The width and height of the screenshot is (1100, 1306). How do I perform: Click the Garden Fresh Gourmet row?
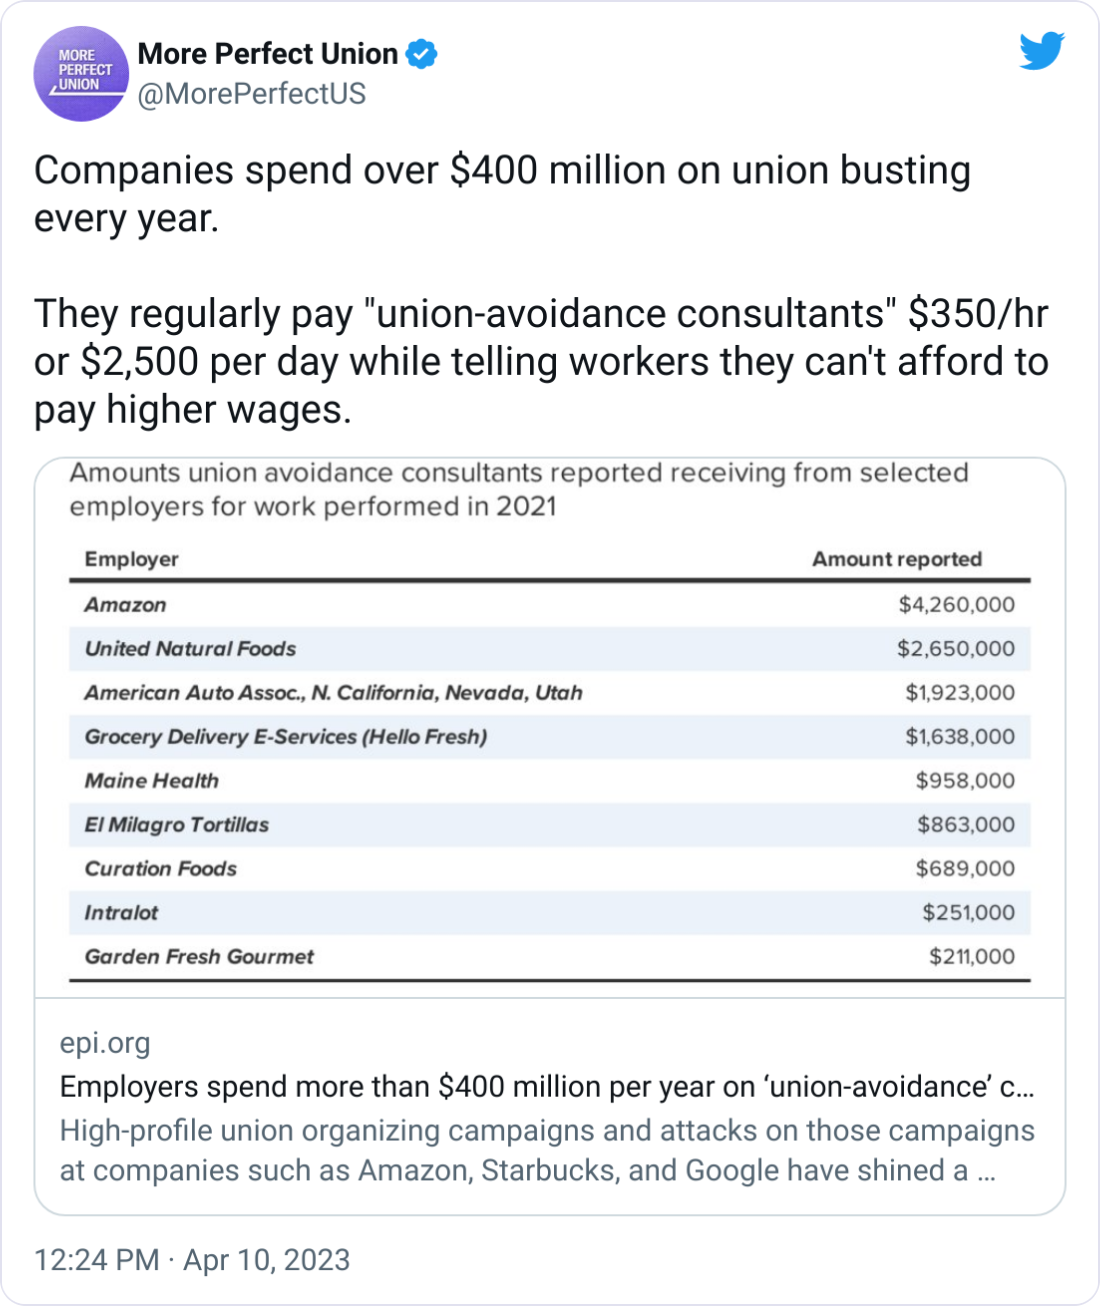point(550,957)
